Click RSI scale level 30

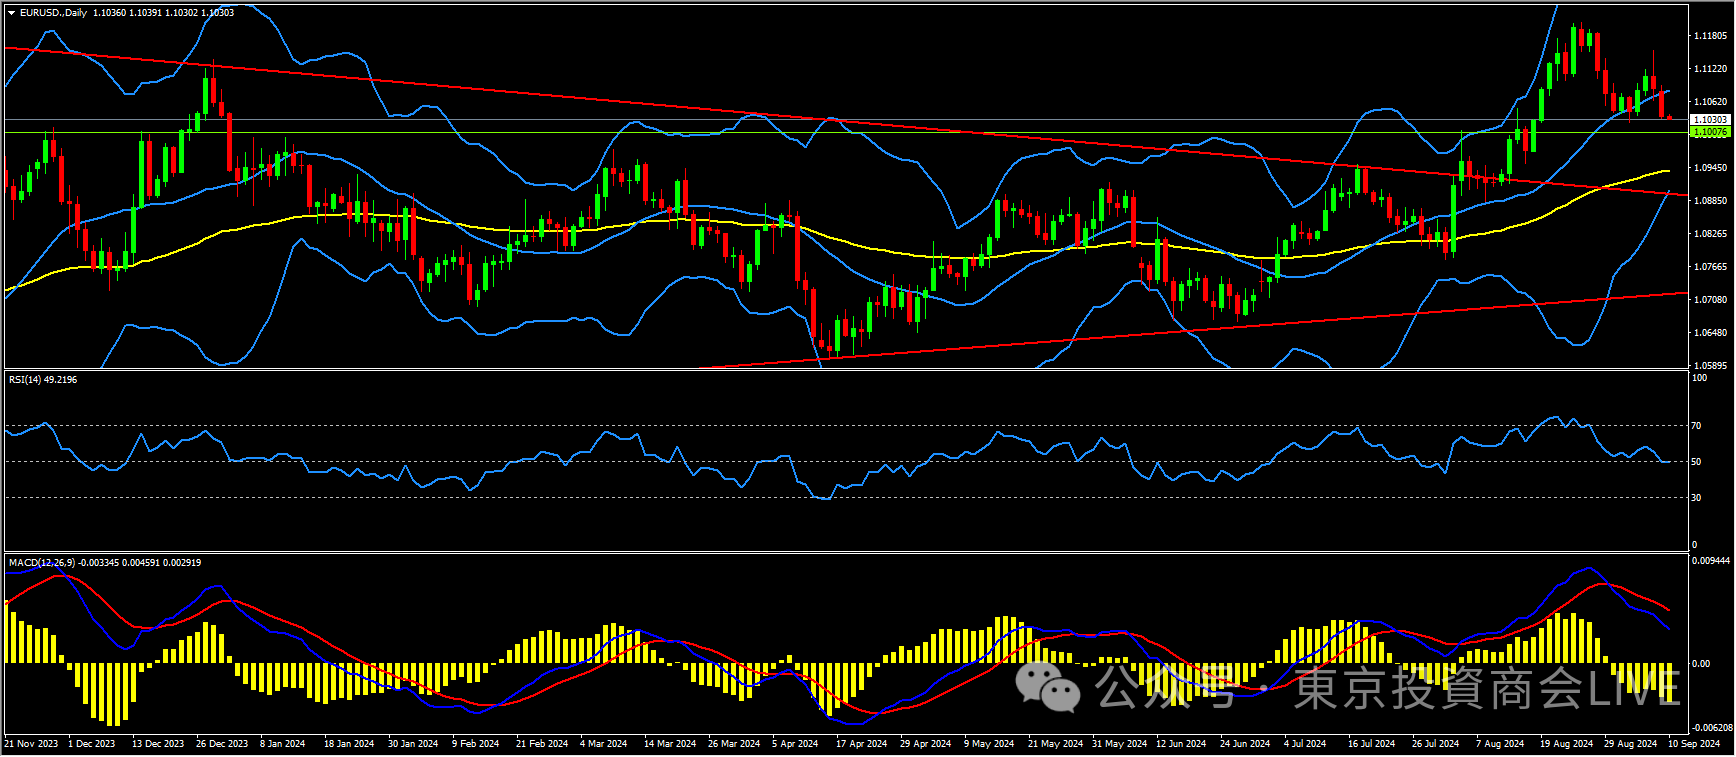pos(1696,498)
